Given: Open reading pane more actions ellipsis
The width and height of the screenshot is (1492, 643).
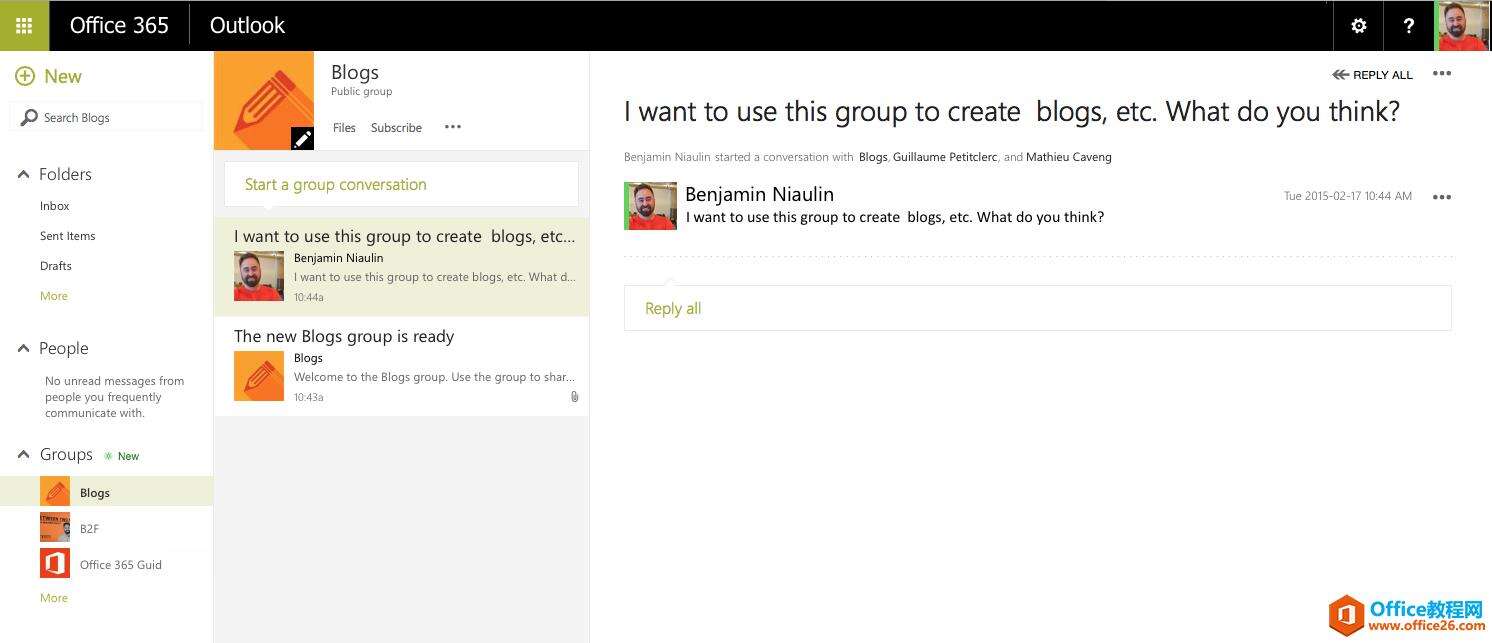Looking at the screenshot, I should point(1441,74).
